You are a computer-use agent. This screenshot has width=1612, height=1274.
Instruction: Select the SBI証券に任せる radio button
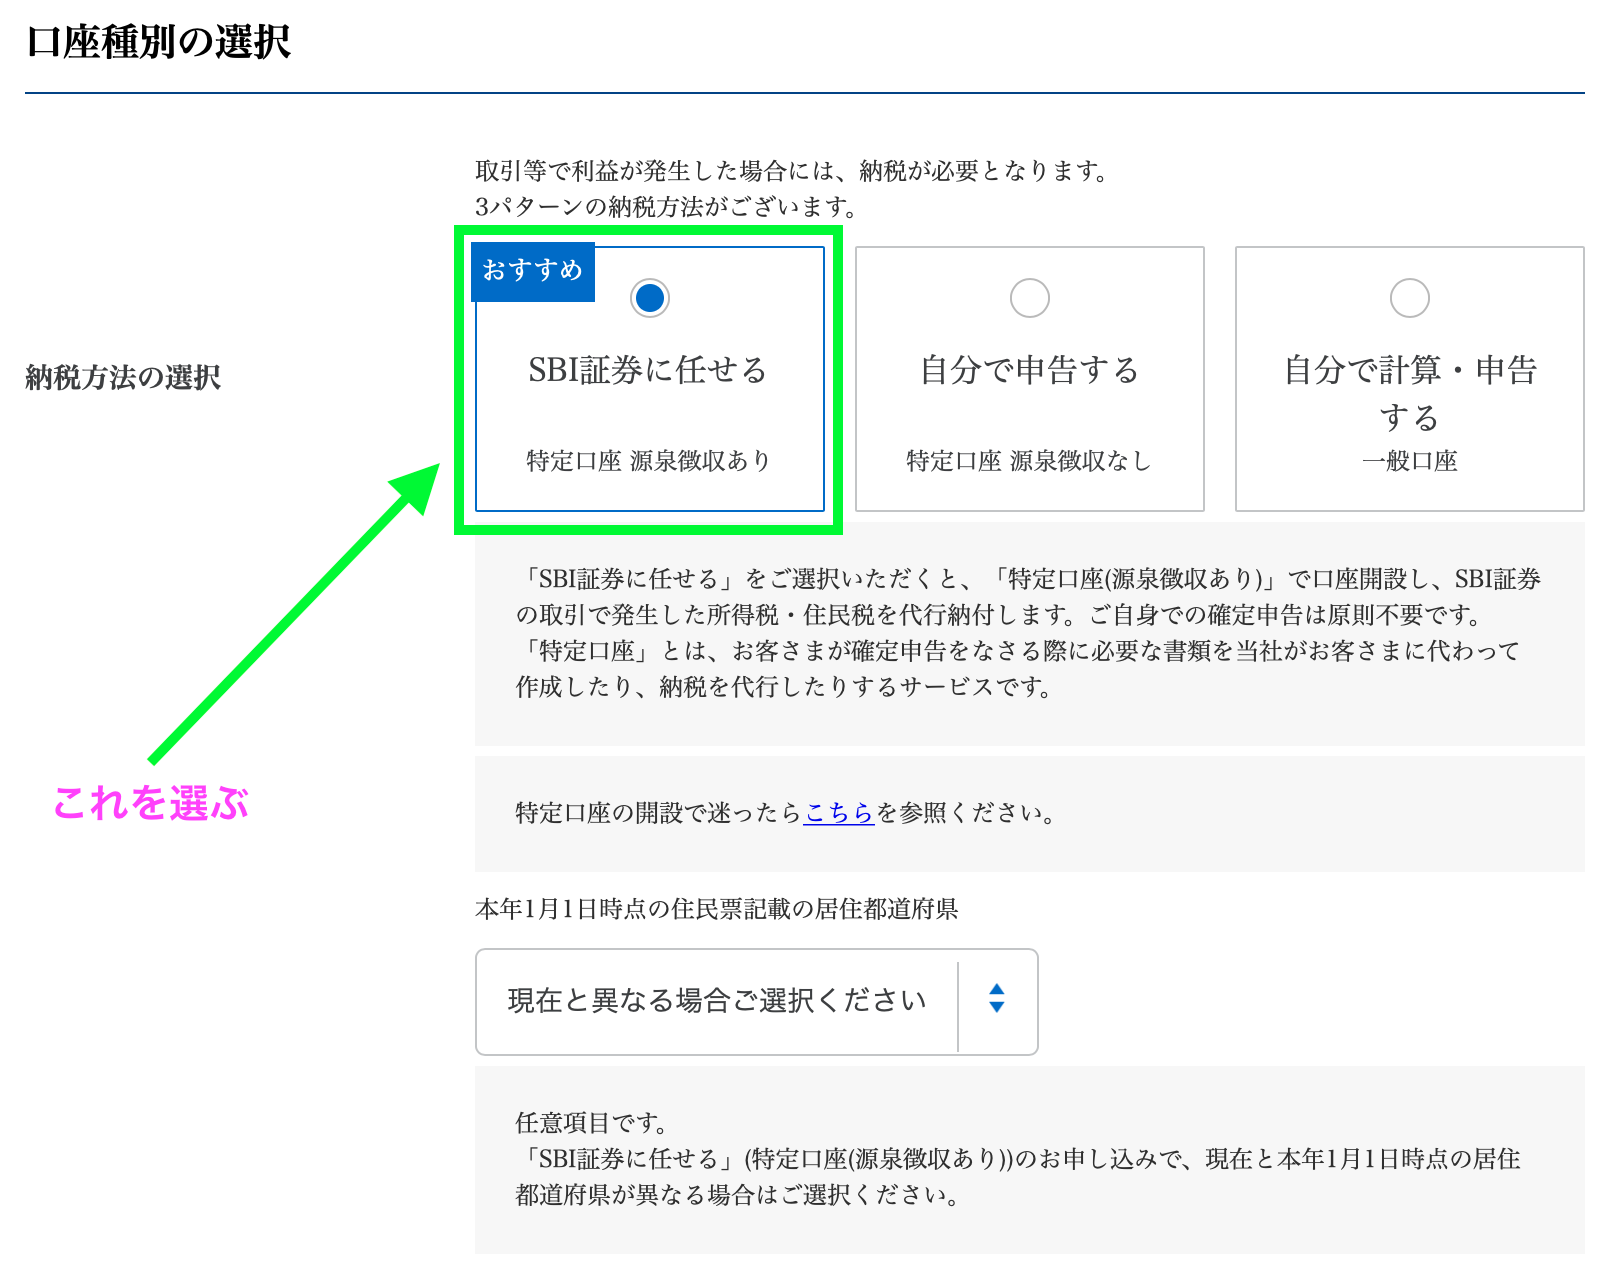[x=649, y=297]
